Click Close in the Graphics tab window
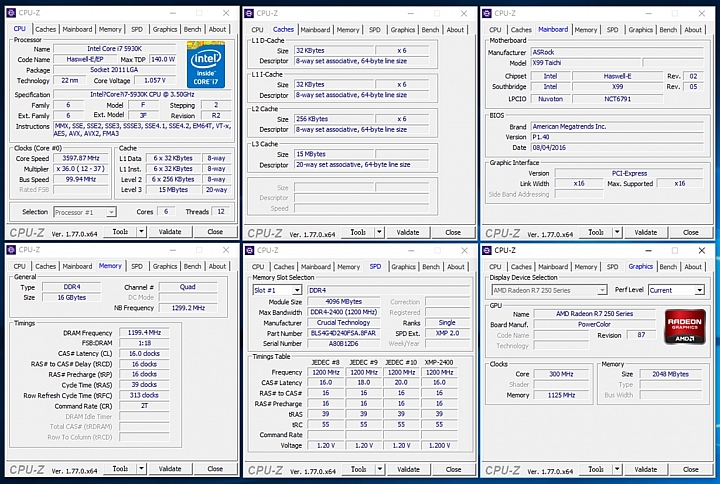Image resolution: width=720 pixels, height=484 pixels. (691, 469)
